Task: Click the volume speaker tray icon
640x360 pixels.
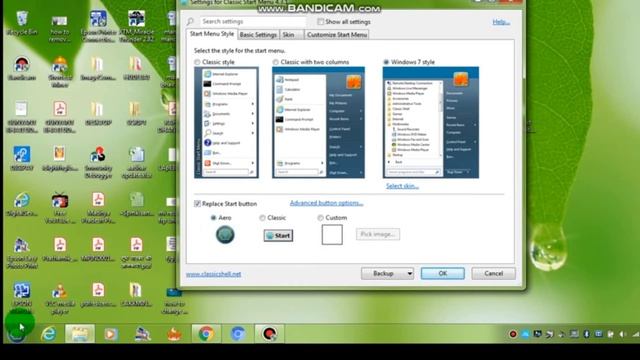Action: coord(623,334)
